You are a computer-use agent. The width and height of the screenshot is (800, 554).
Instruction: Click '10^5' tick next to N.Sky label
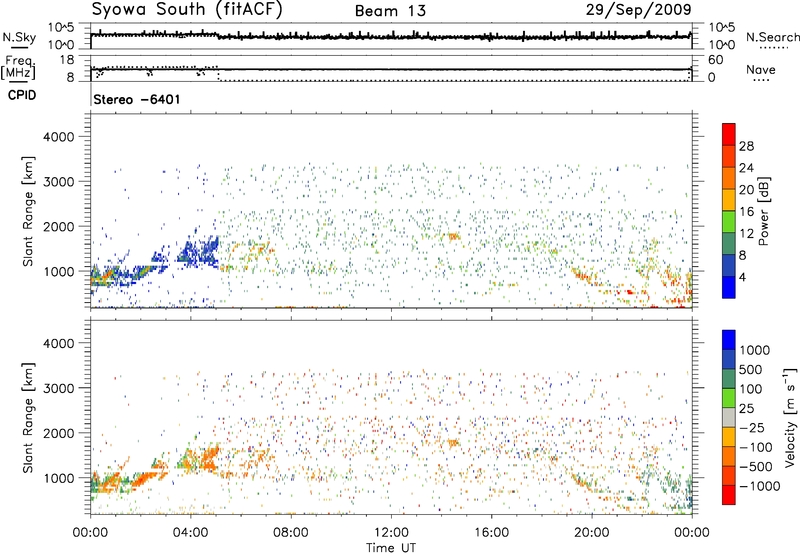[x=61, y=27]
